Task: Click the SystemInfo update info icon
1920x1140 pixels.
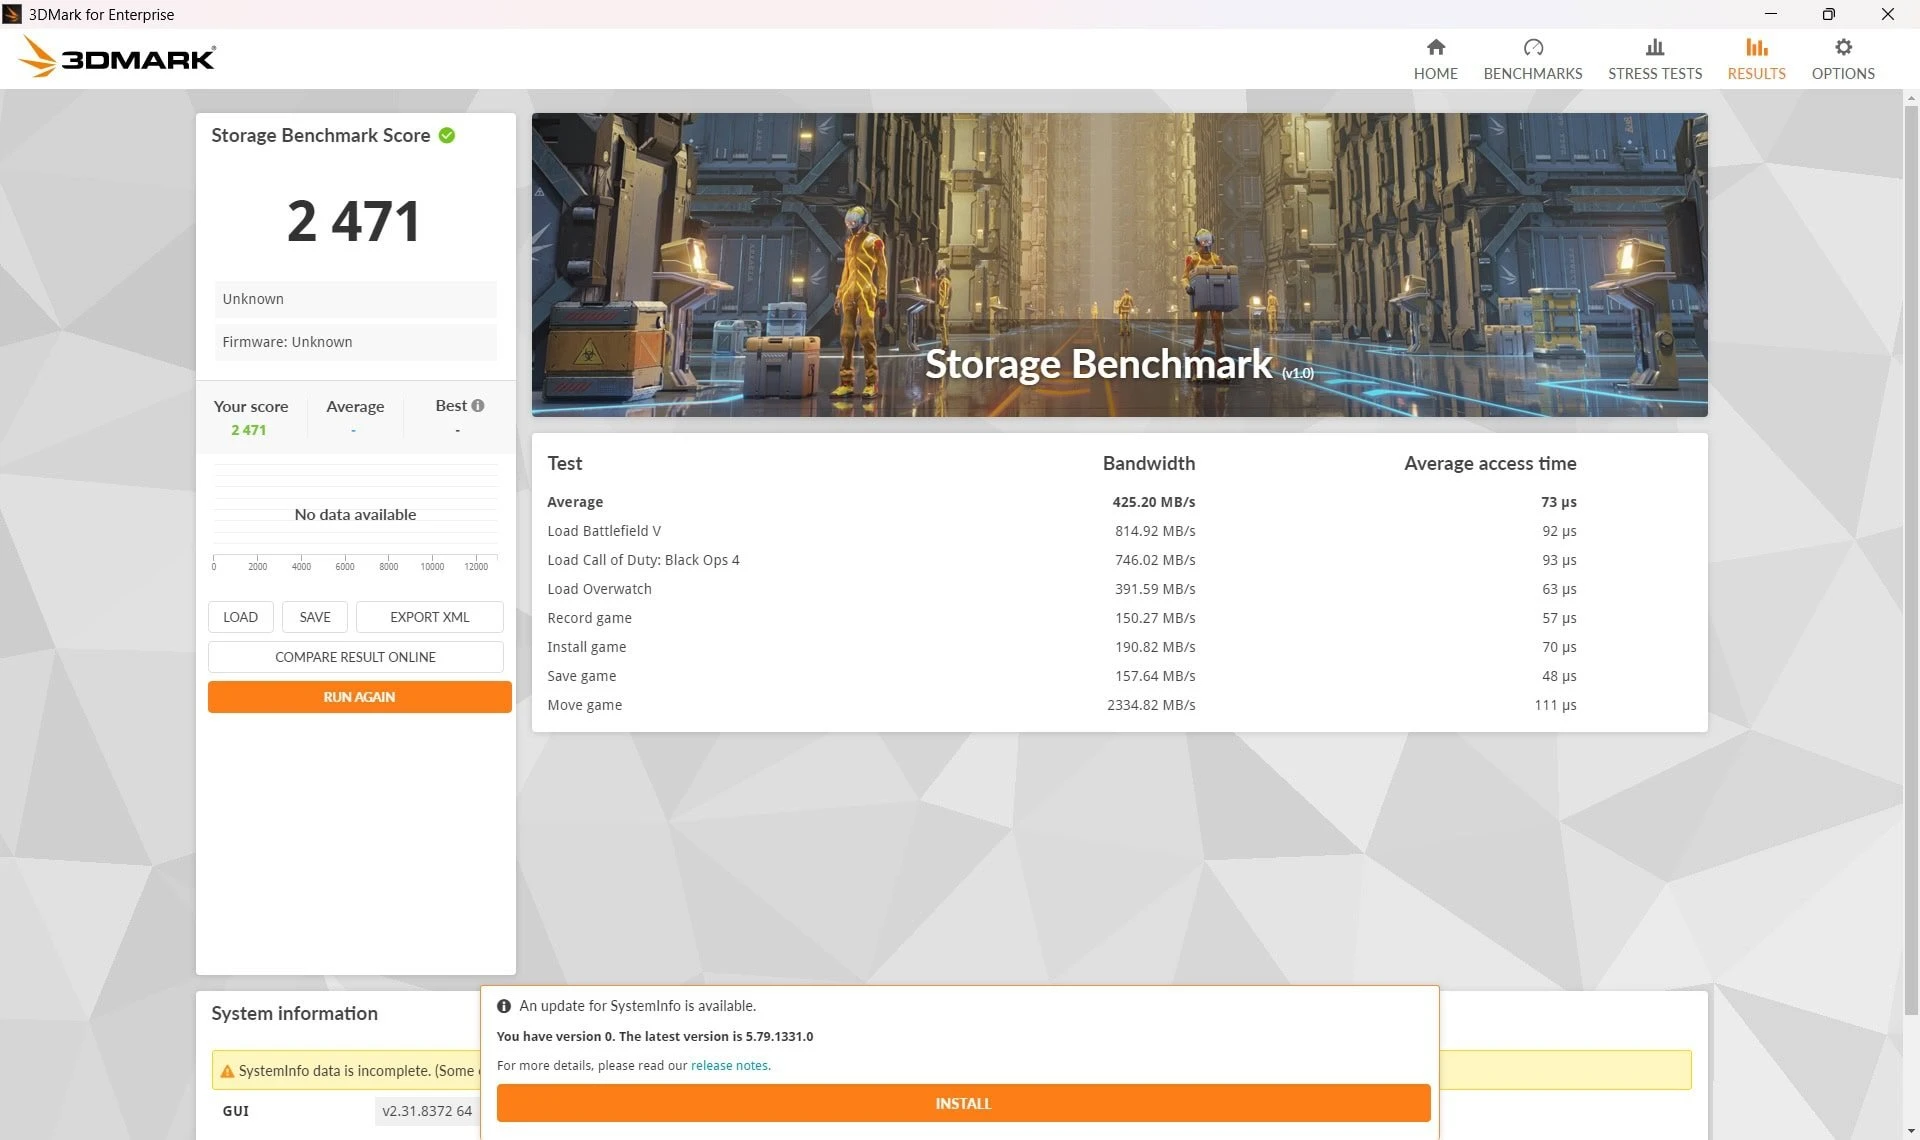Action: tap(504, 1006)
